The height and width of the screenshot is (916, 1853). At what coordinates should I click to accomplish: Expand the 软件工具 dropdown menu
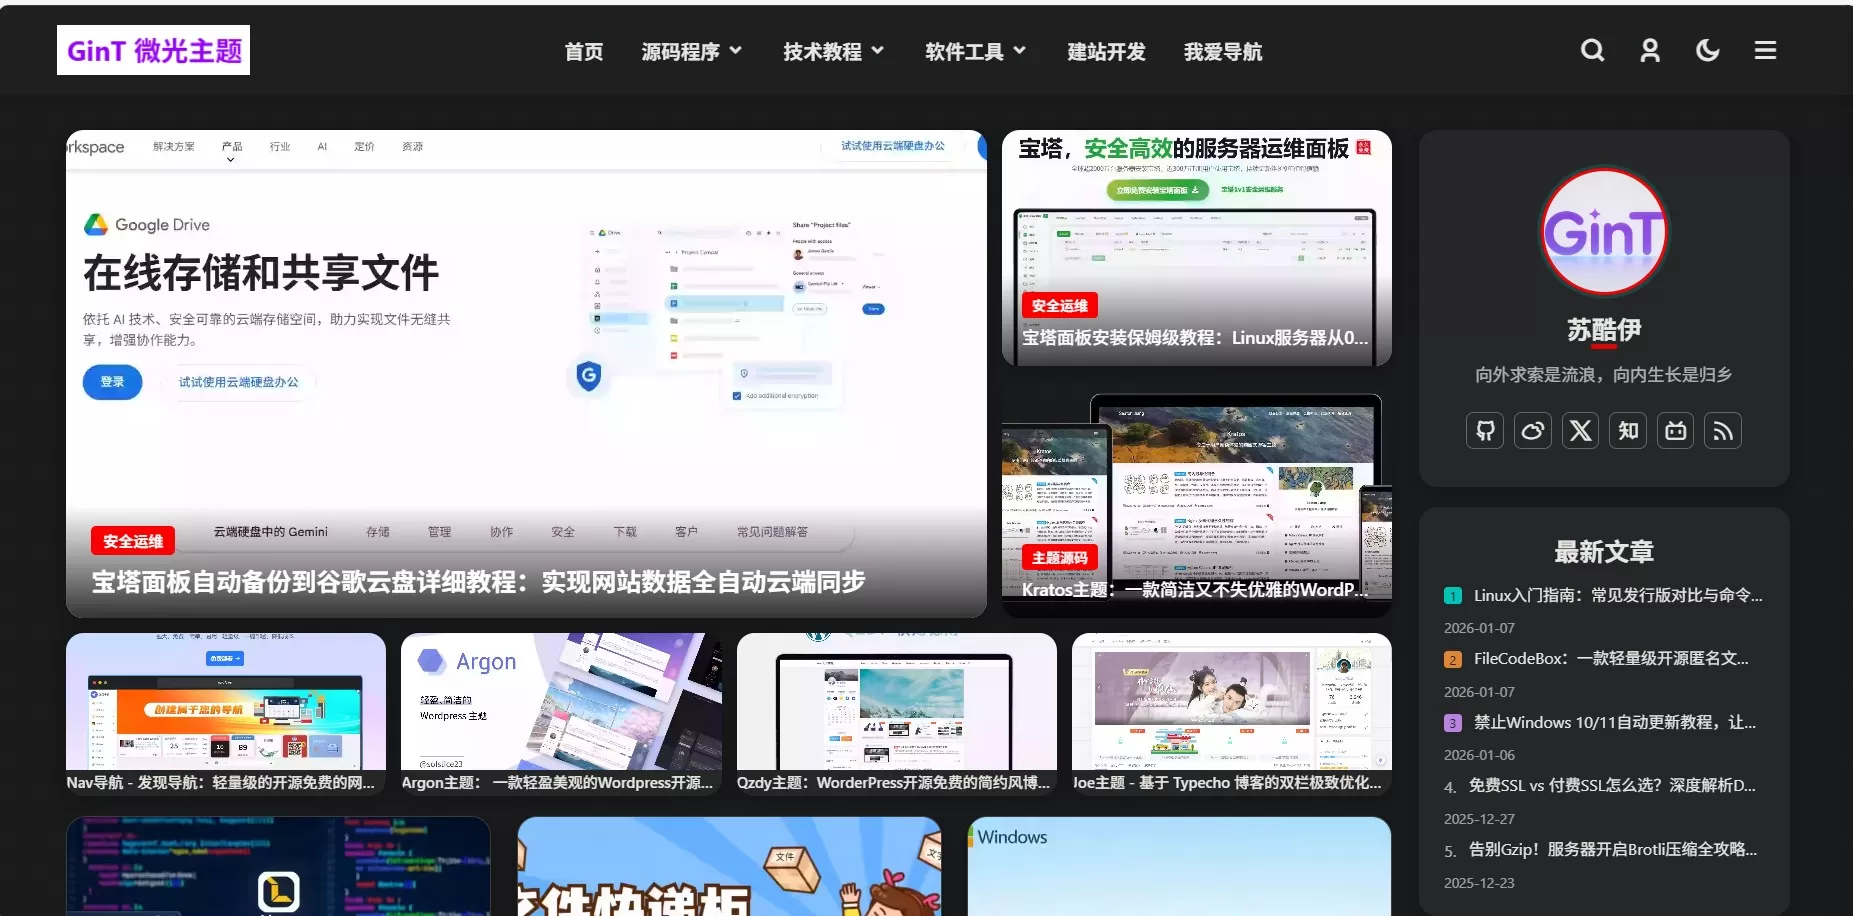[975, 51]
